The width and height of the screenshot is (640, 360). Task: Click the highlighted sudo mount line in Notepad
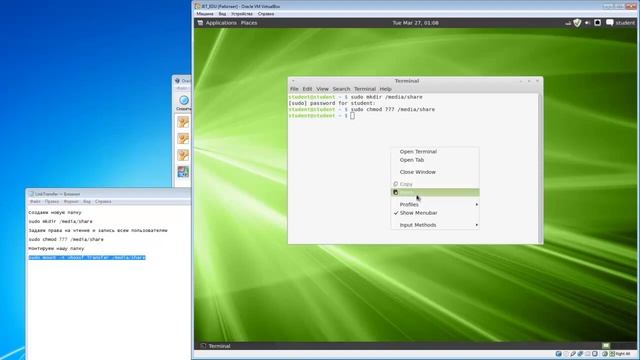(x=87, y=258)
